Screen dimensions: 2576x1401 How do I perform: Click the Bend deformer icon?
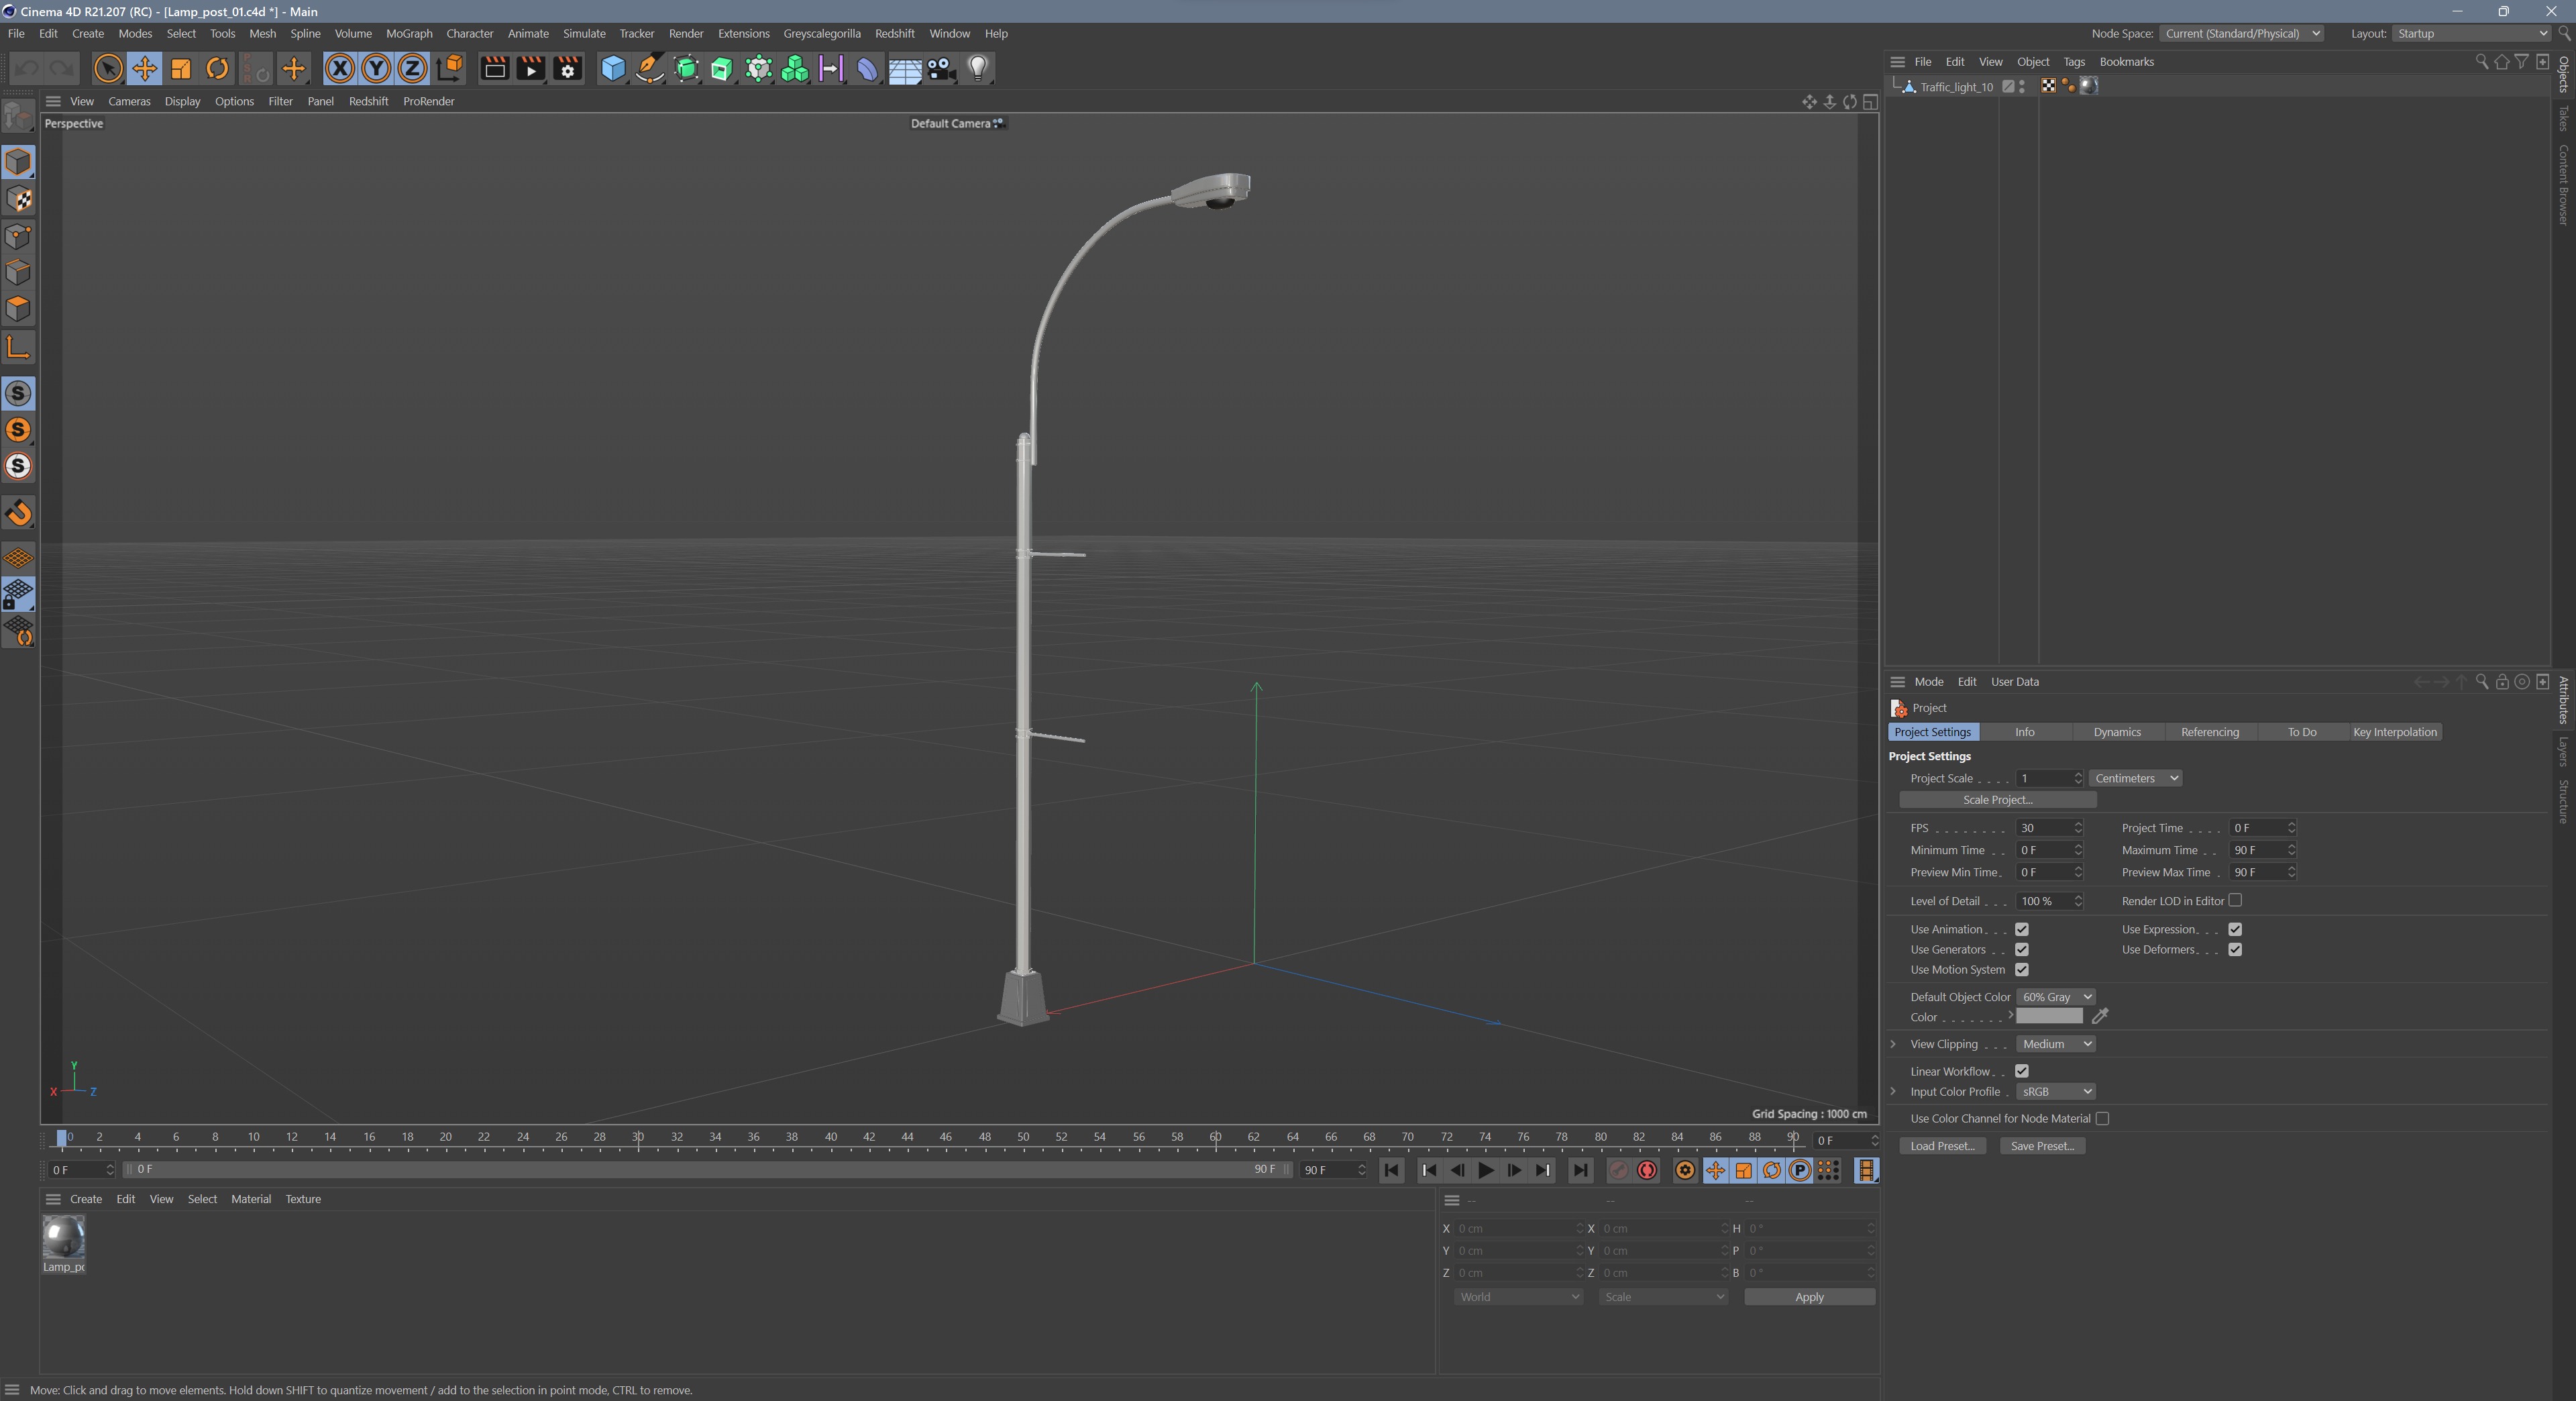tap(868, 69)
